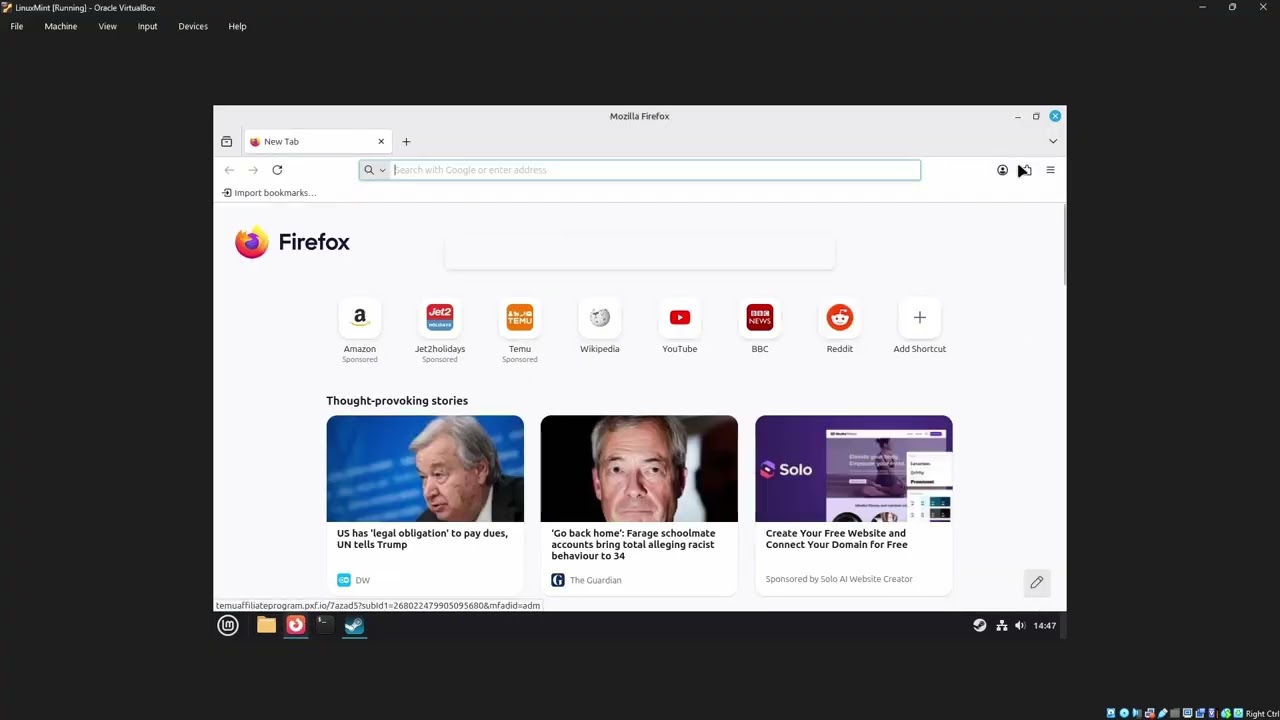
Task: Open the Firefox account icon
Action: 1002,170
